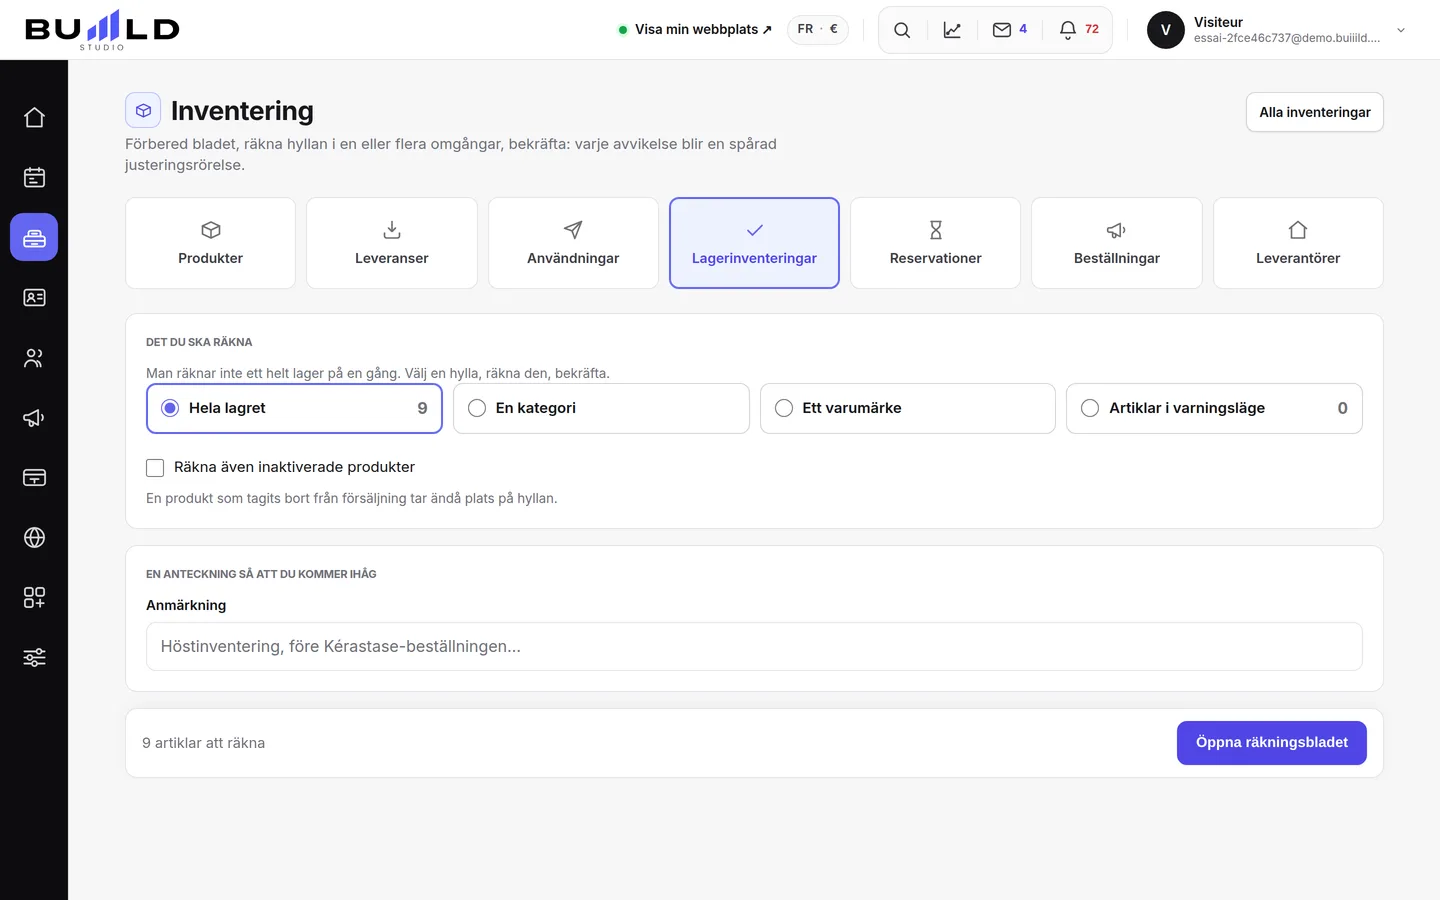Click Öppna räkningsbladet button

1271,742
